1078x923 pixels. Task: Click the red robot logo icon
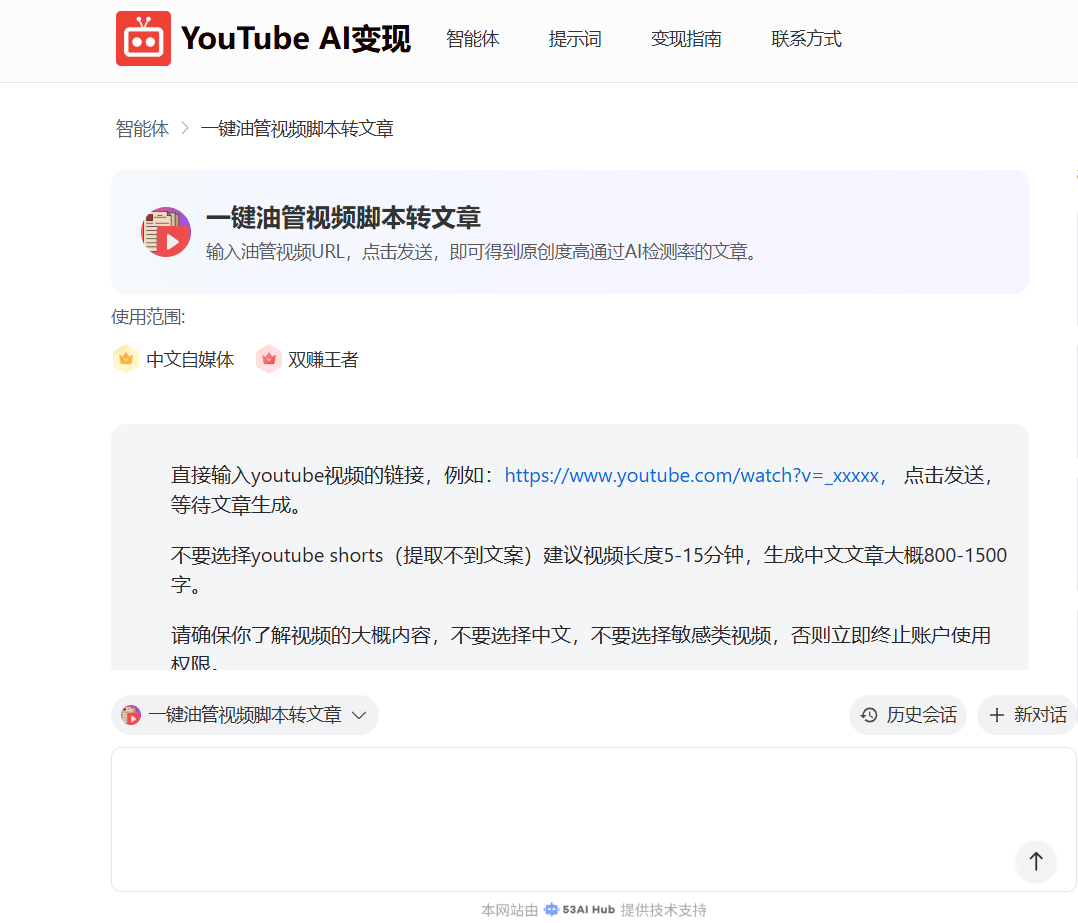(x=143, y=39)
